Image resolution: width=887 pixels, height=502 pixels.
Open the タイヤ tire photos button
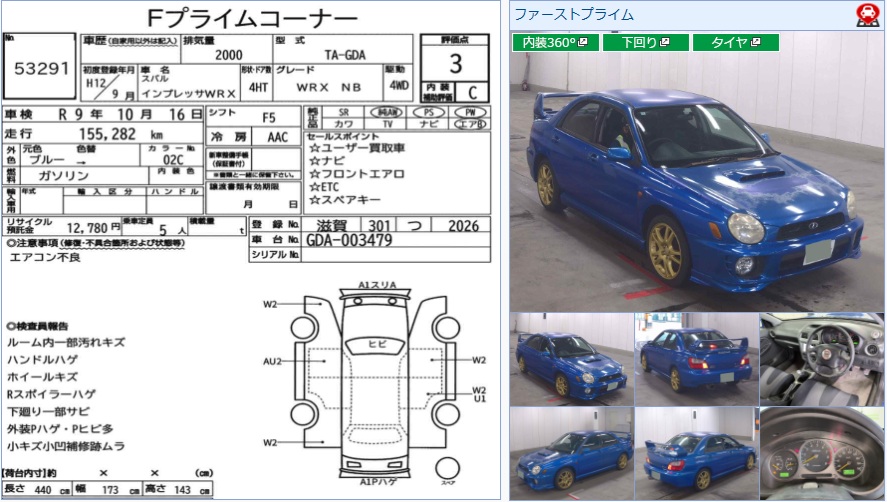(x=735, y=42)
